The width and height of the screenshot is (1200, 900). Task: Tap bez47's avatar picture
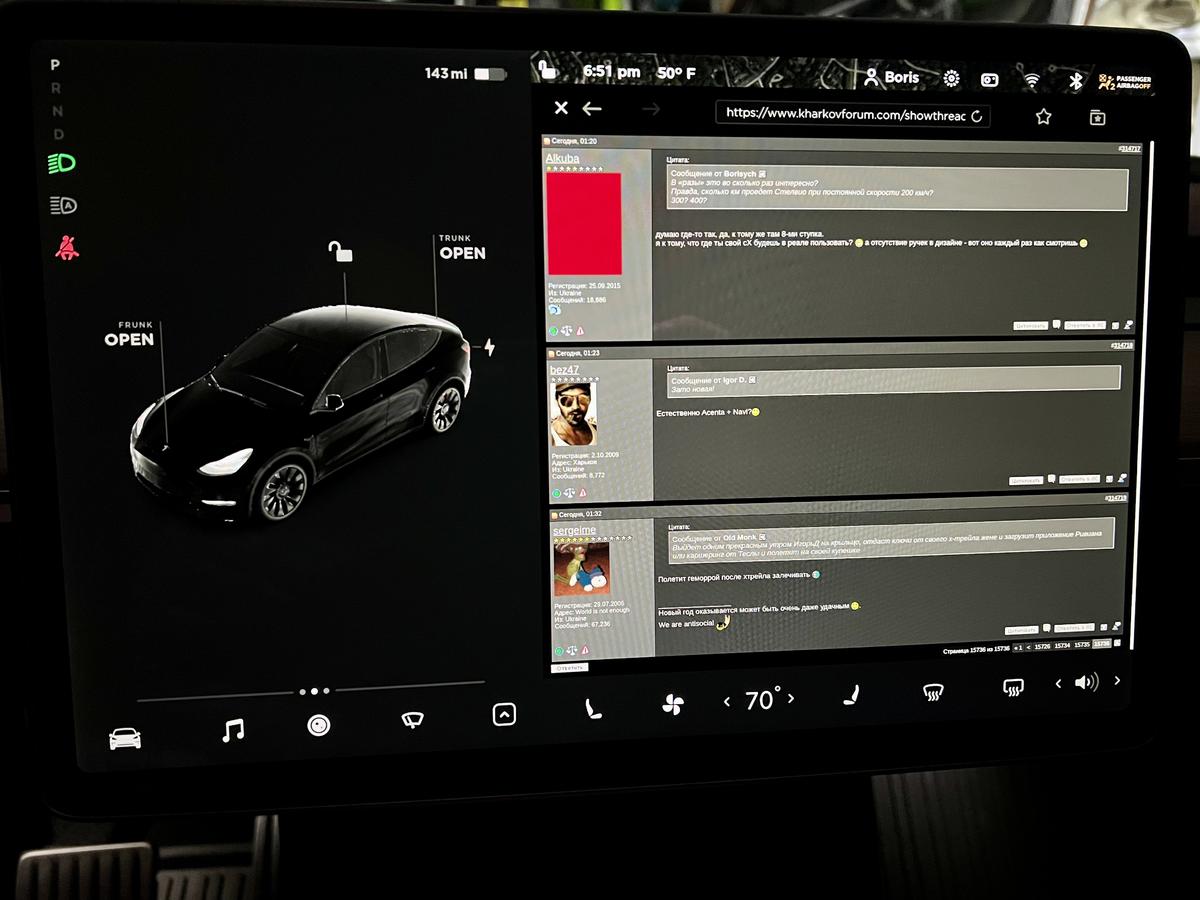click(x=574, y=415)
